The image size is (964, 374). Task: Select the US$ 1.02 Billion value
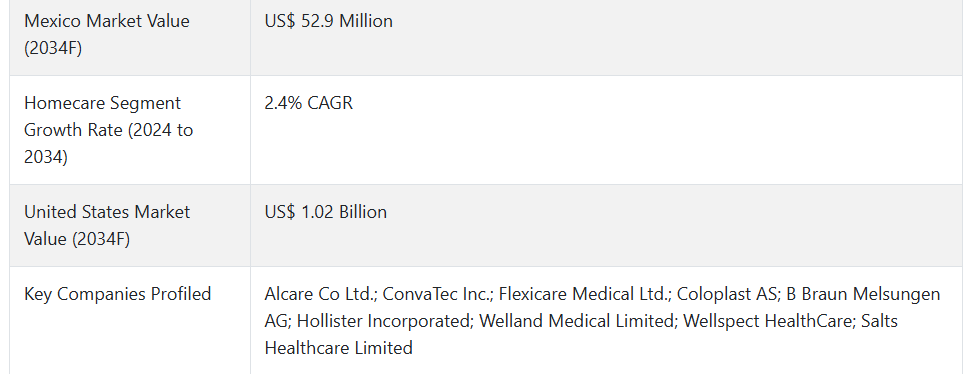[x=326, y=212]
